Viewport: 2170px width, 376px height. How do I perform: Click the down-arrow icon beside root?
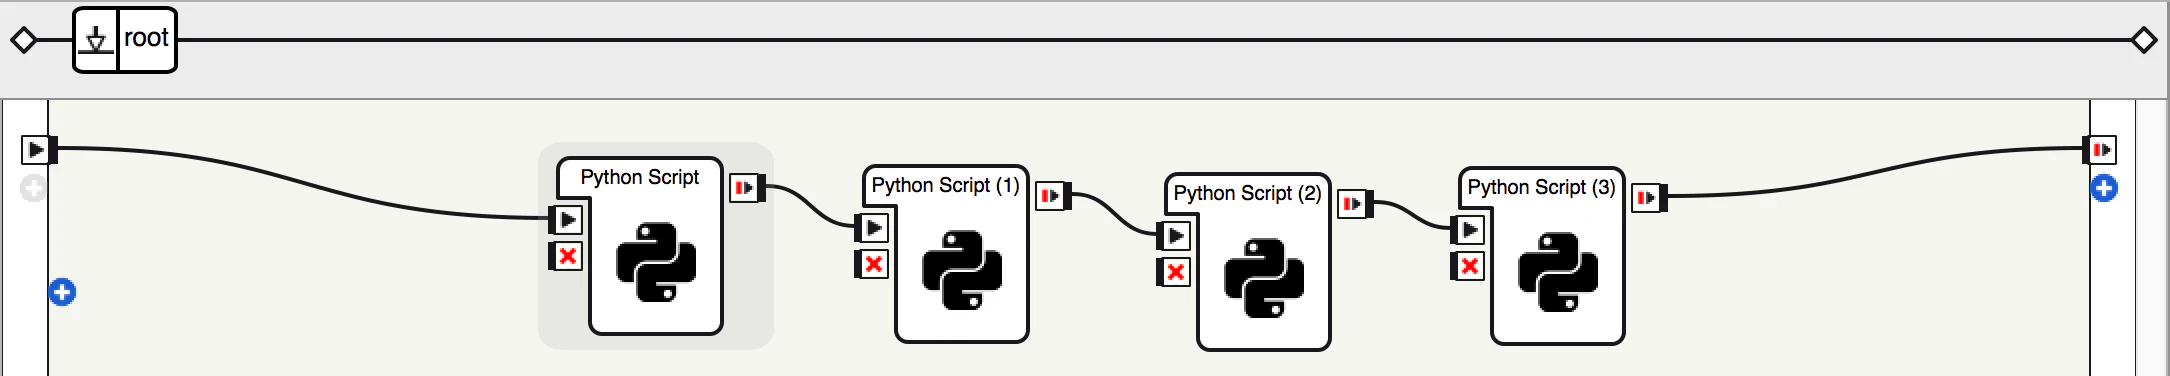point(96,40)
